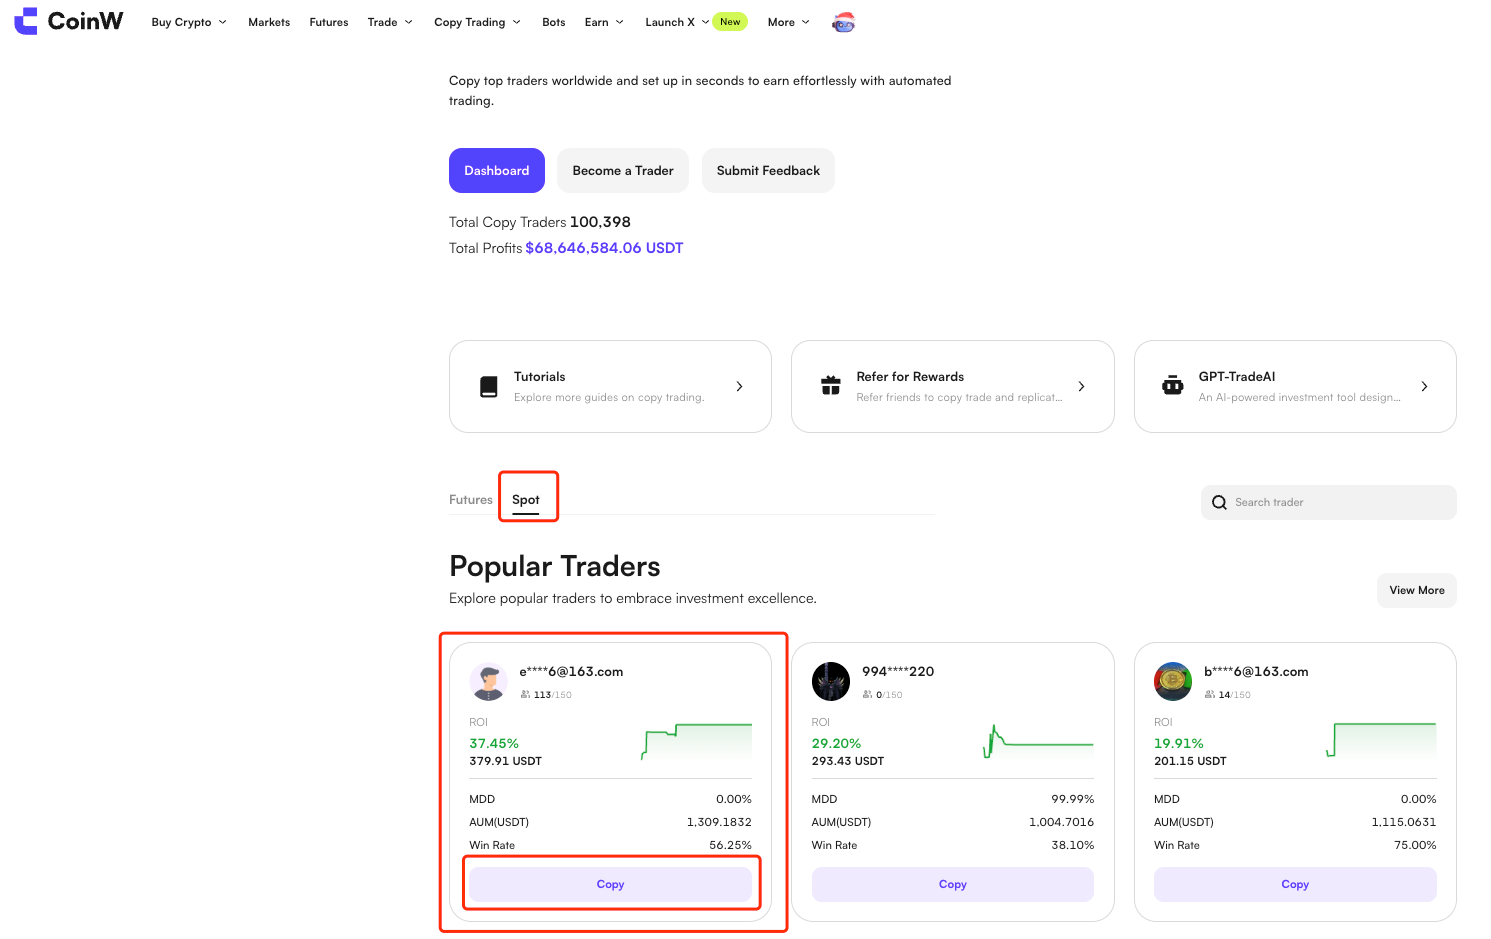The width and height of the screenshot is (1491, 939).
Task: Click the CoinW logo icon
Action: [26, 21]
